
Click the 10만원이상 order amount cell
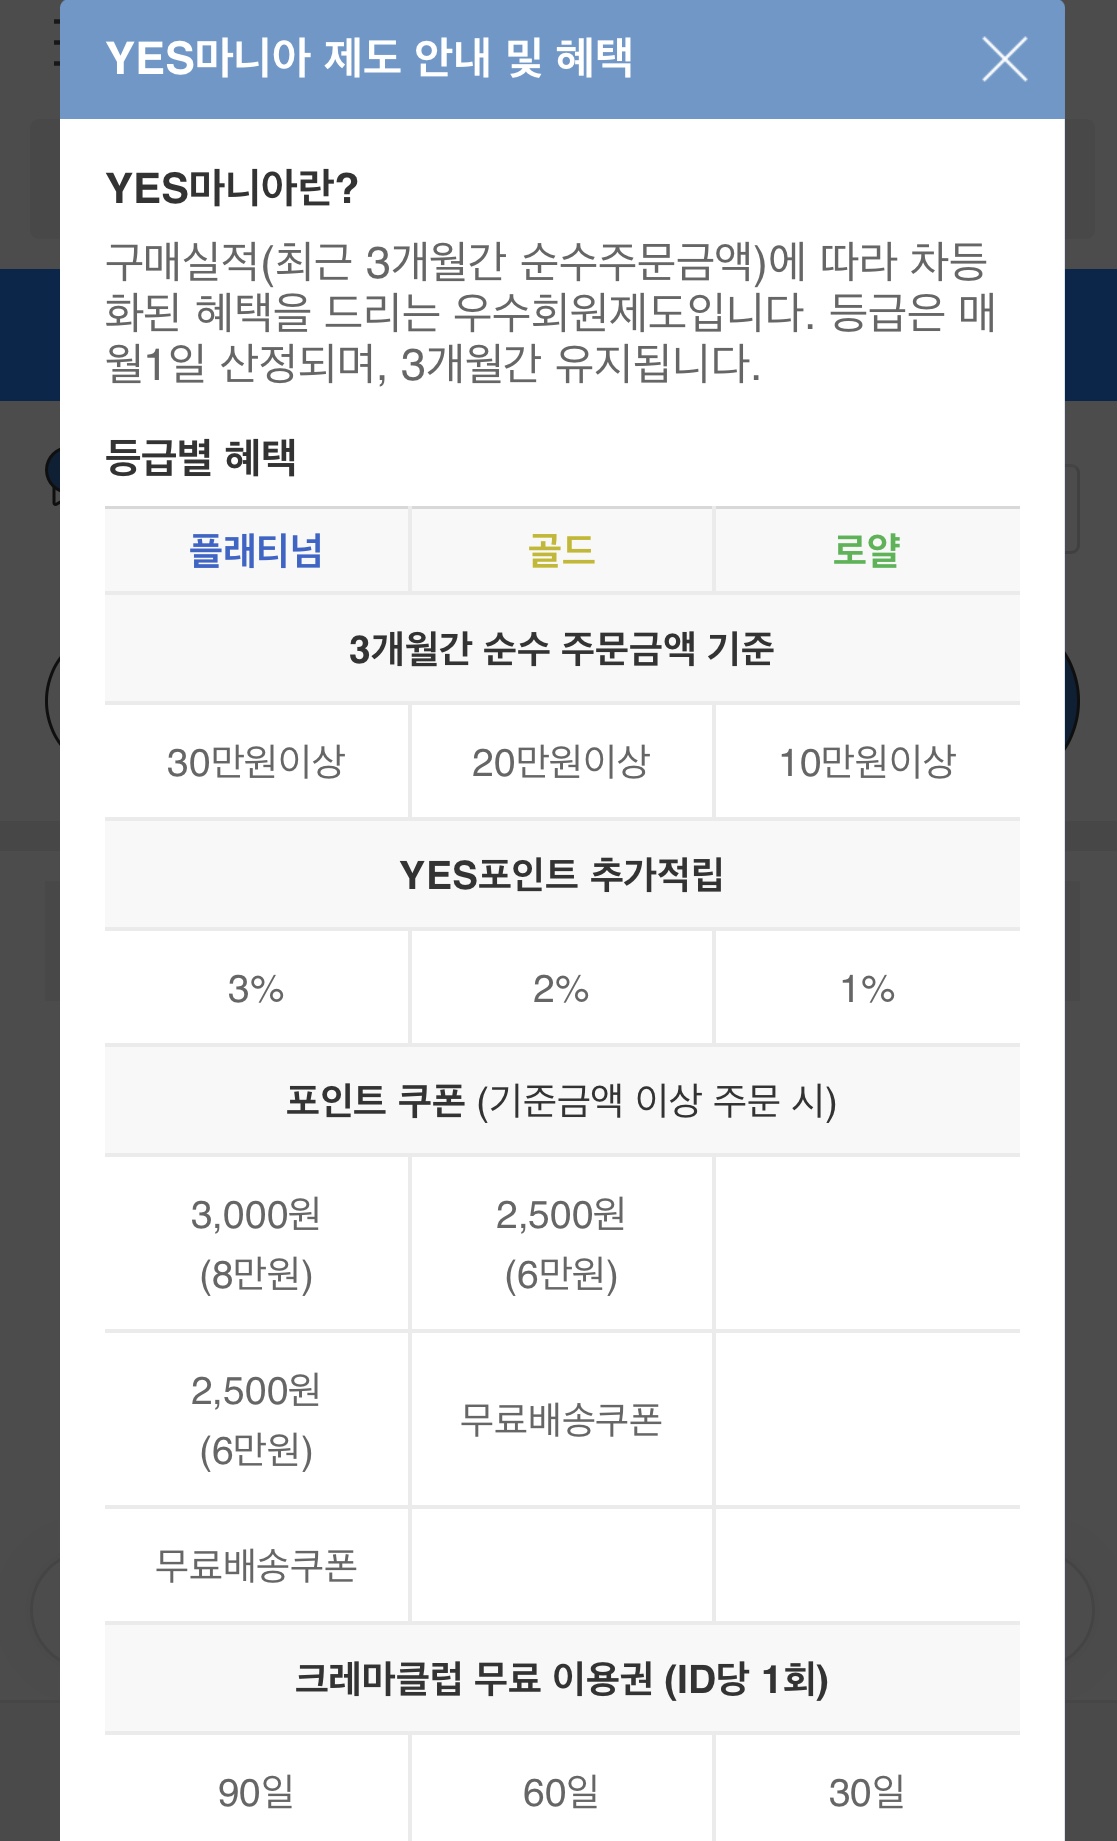867,762
